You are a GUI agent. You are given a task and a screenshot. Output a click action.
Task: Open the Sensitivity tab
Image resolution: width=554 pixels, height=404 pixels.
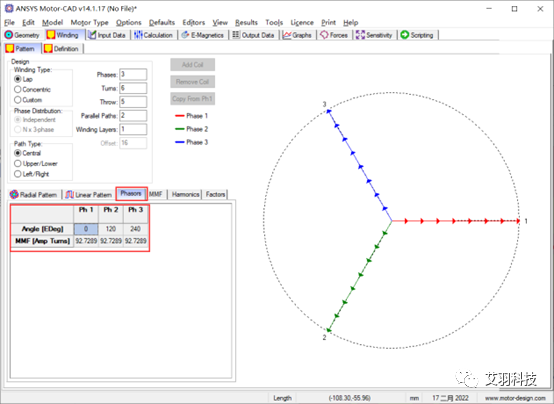(x=374, y=35)
